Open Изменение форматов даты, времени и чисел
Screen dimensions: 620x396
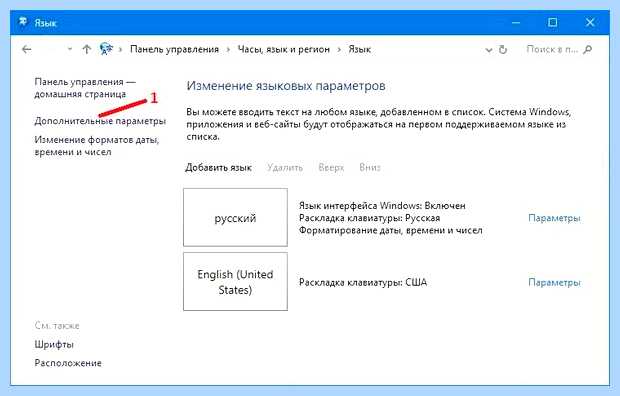pos(96,146)
